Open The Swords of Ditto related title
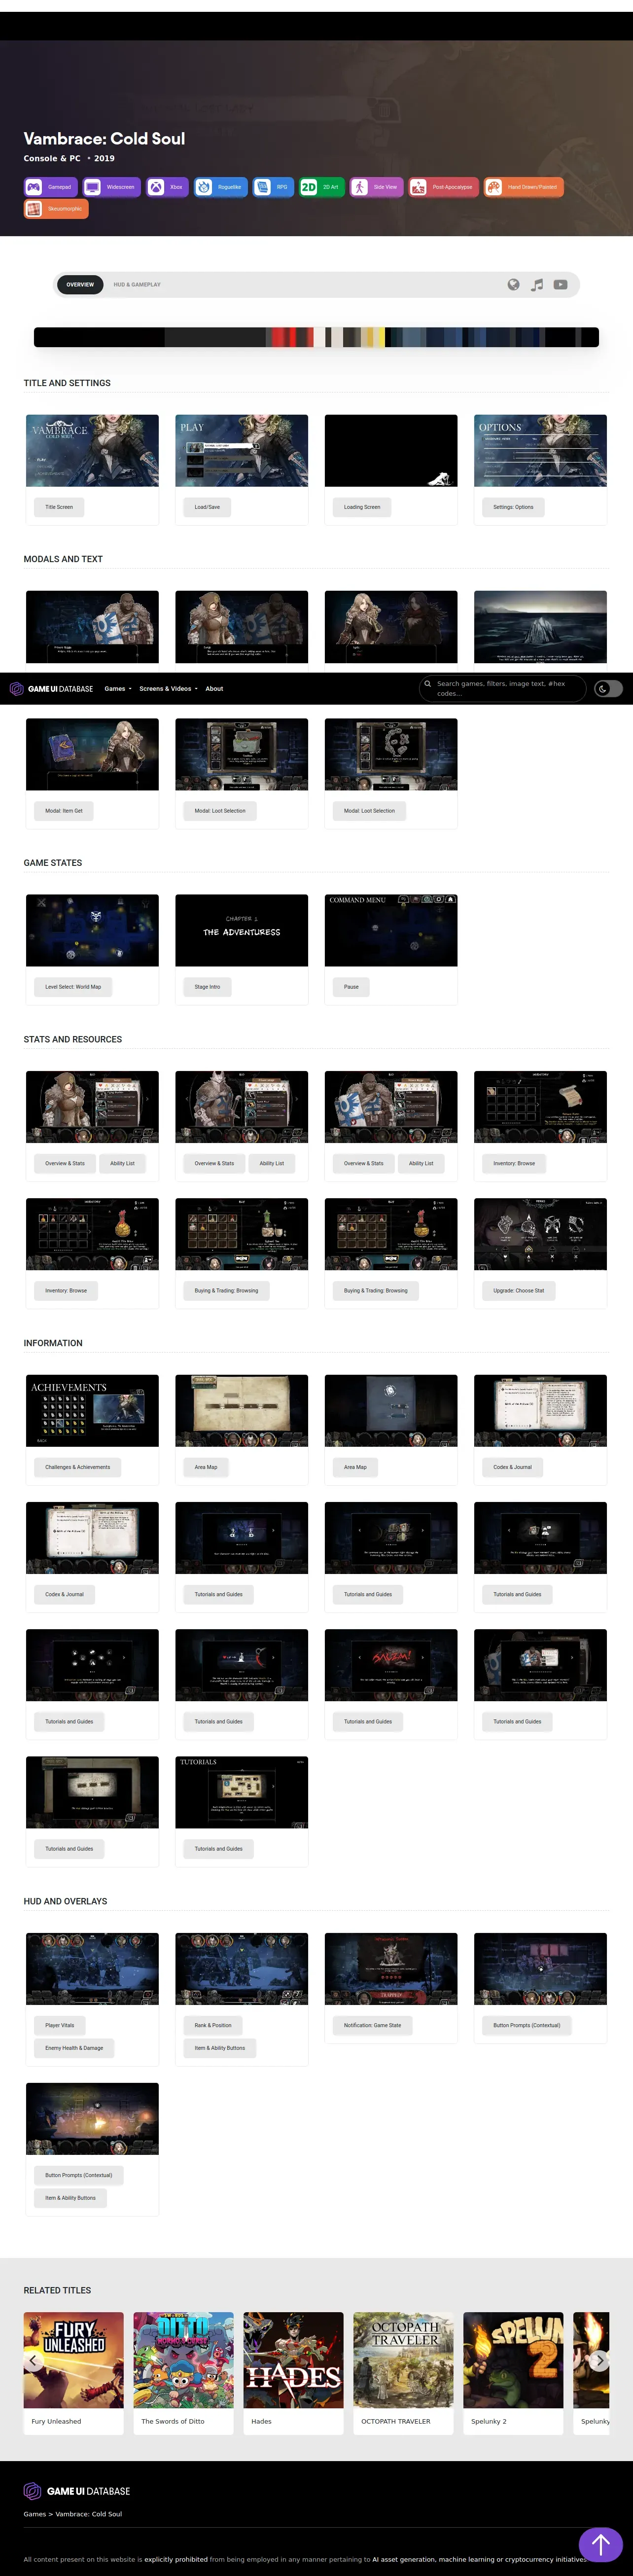 coord(184,2373)
